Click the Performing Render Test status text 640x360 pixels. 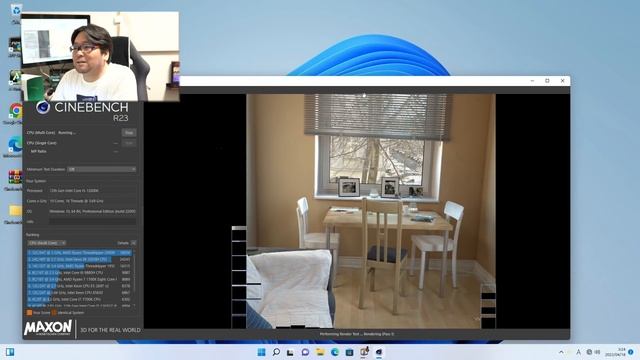tap(357, 334)
